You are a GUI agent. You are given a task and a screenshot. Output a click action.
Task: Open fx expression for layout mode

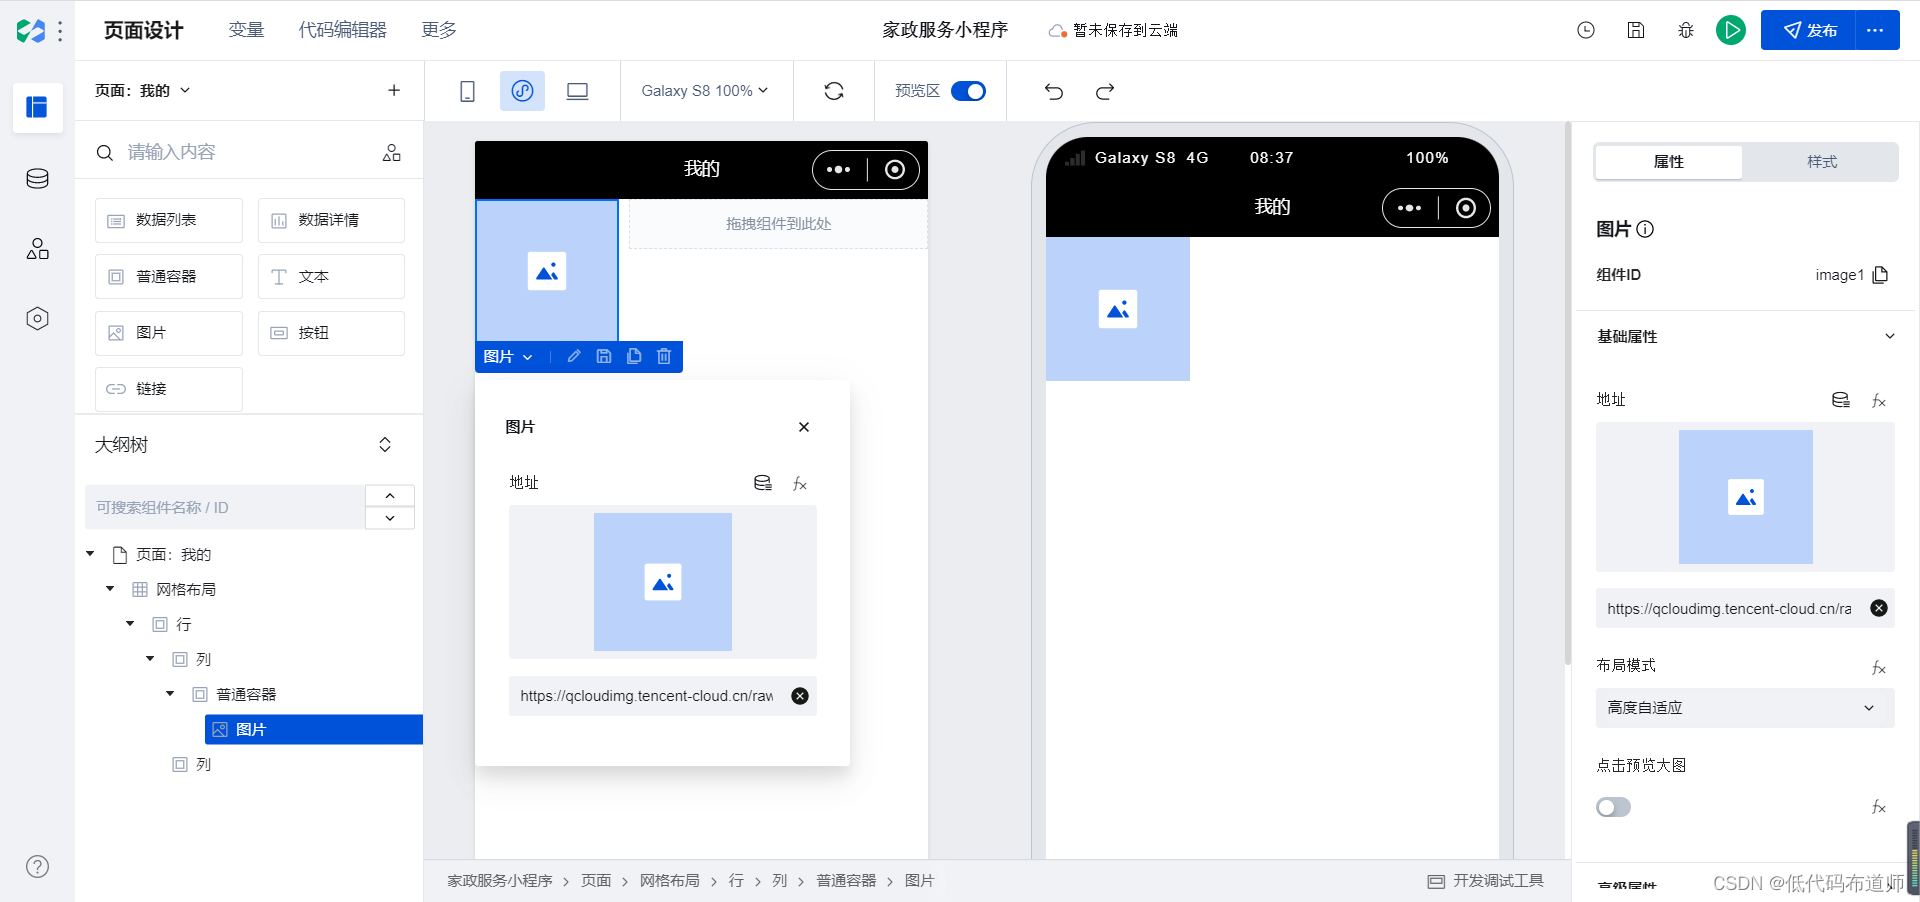(1879, 667)
